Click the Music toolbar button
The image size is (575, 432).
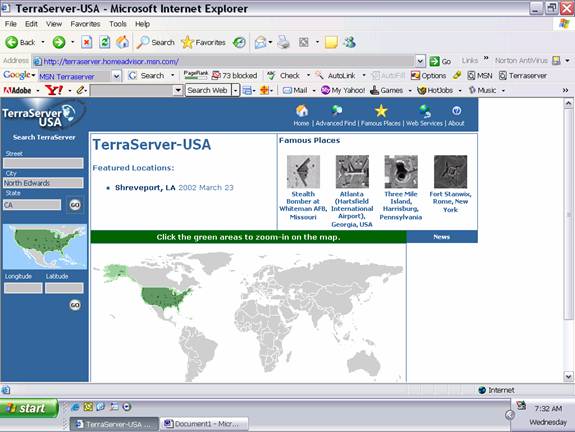pos(482,90)
